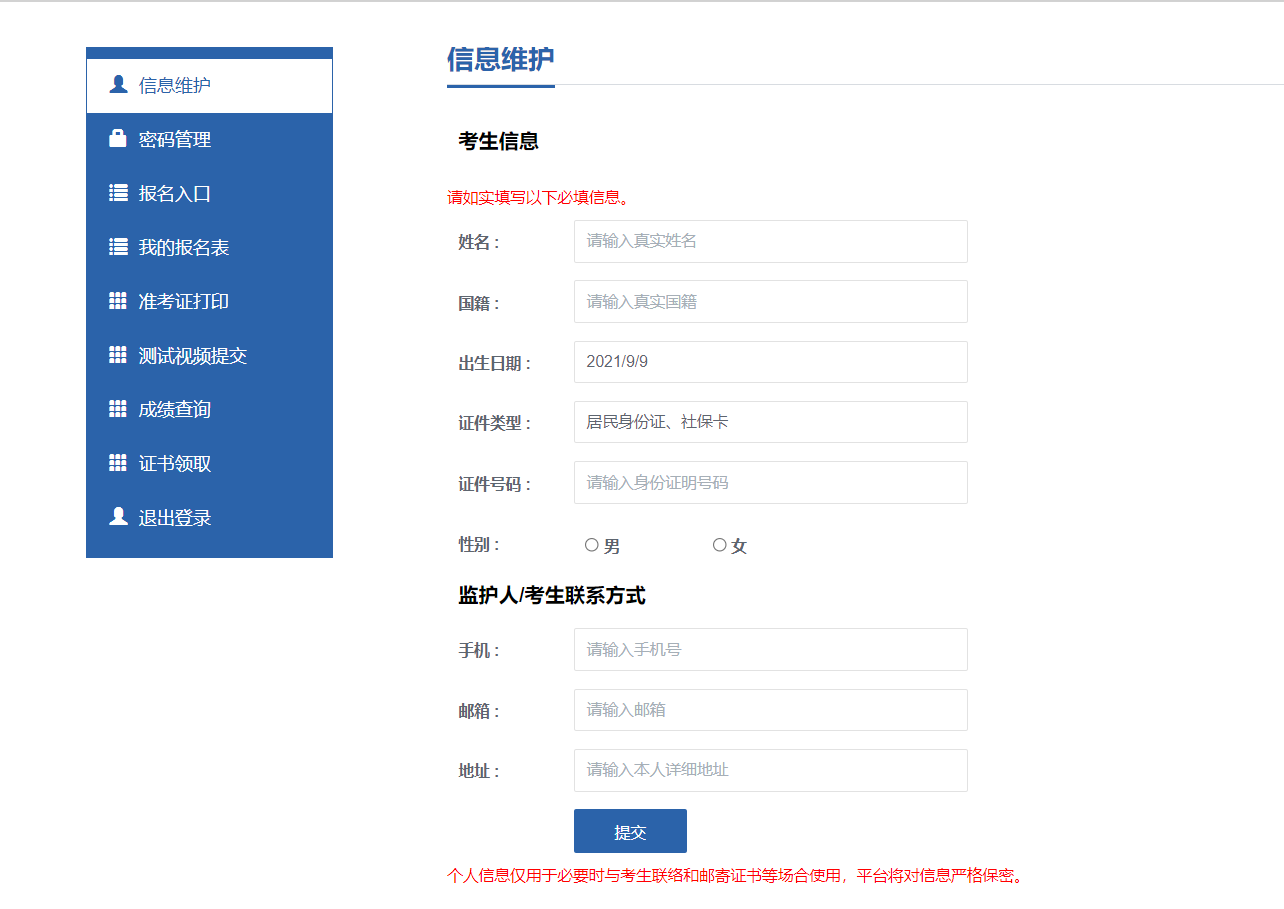Click the 信息维护 page heading

(500, 60)
